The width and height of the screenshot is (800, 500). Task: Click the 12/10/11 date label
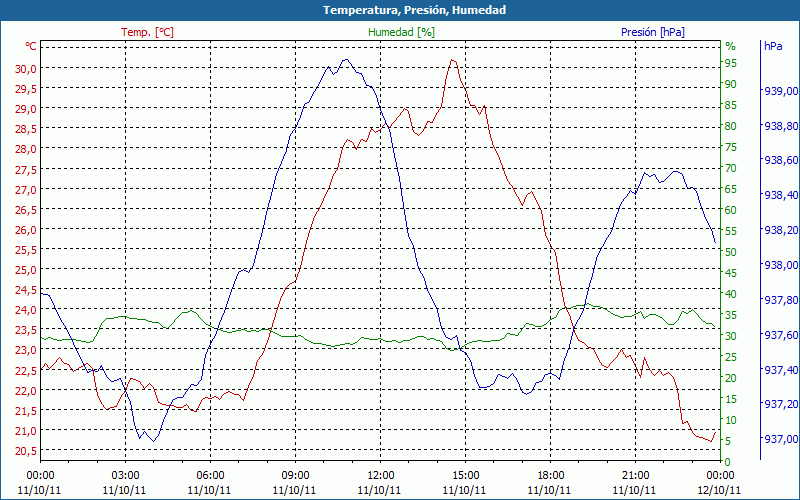[x=720, y=490]
